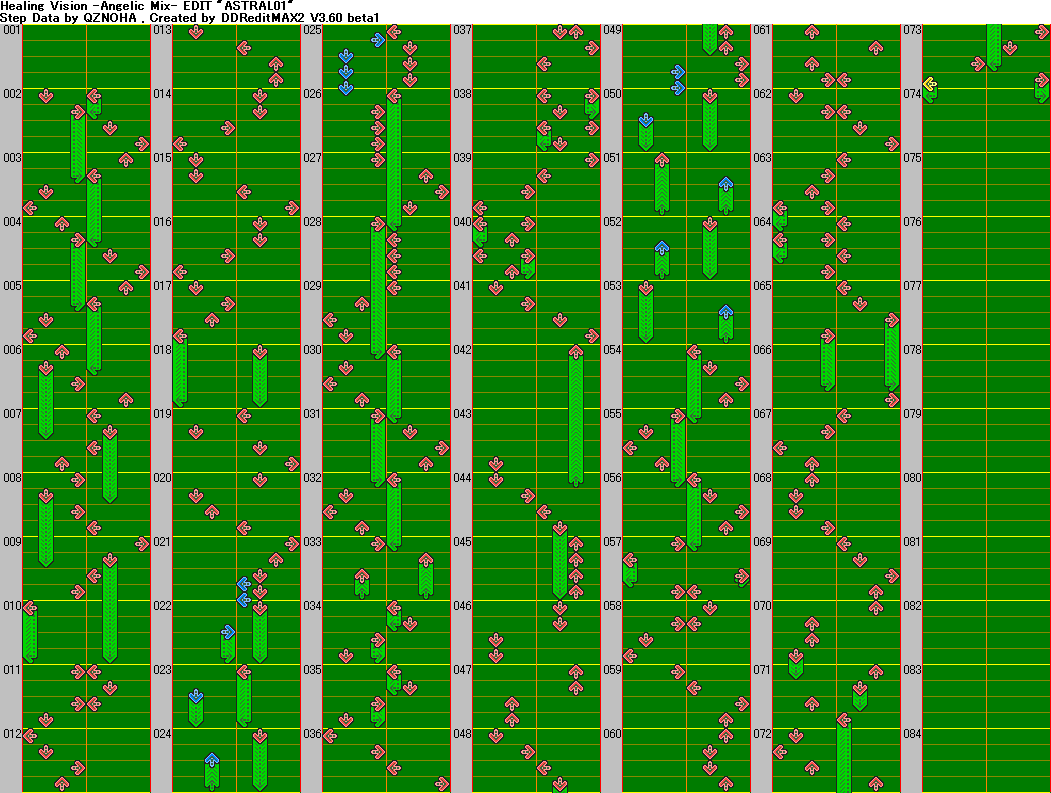Select the down arrow in measure 065
The image size is (1051, 793).
point(860,304)
